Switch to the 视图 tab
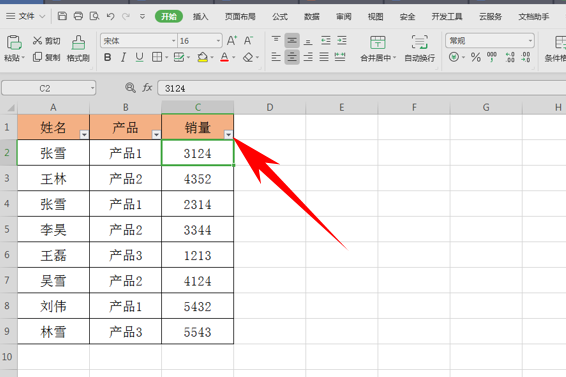Screen dimensions: 566x377 pyautogui.click(x=375, y=17)
